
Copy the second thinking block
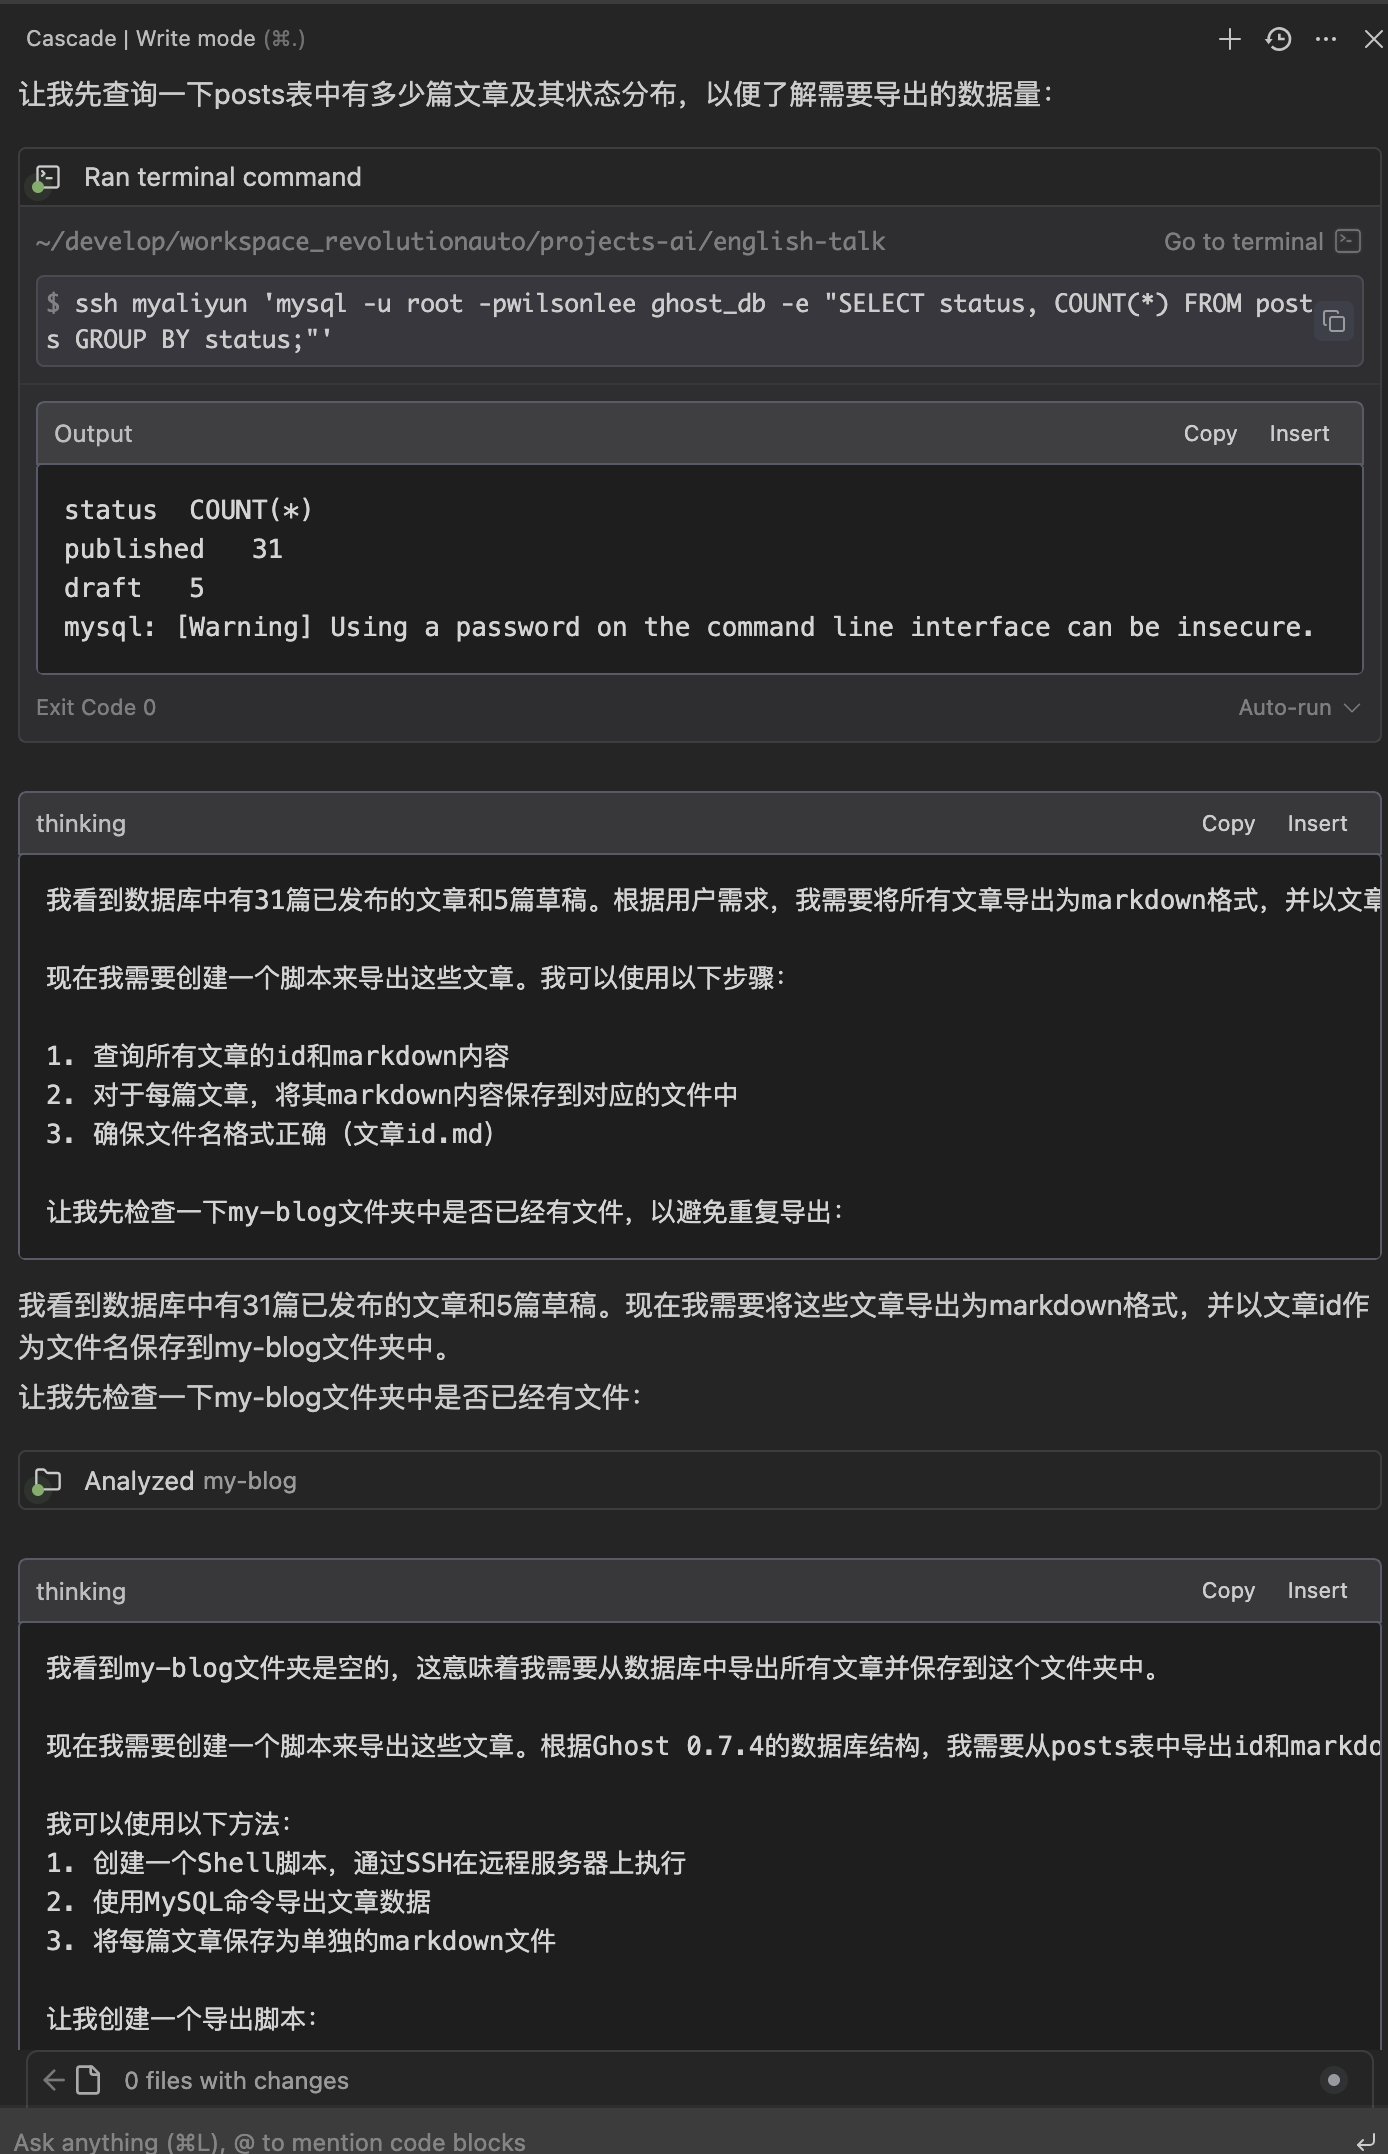click(1228, 1590)
